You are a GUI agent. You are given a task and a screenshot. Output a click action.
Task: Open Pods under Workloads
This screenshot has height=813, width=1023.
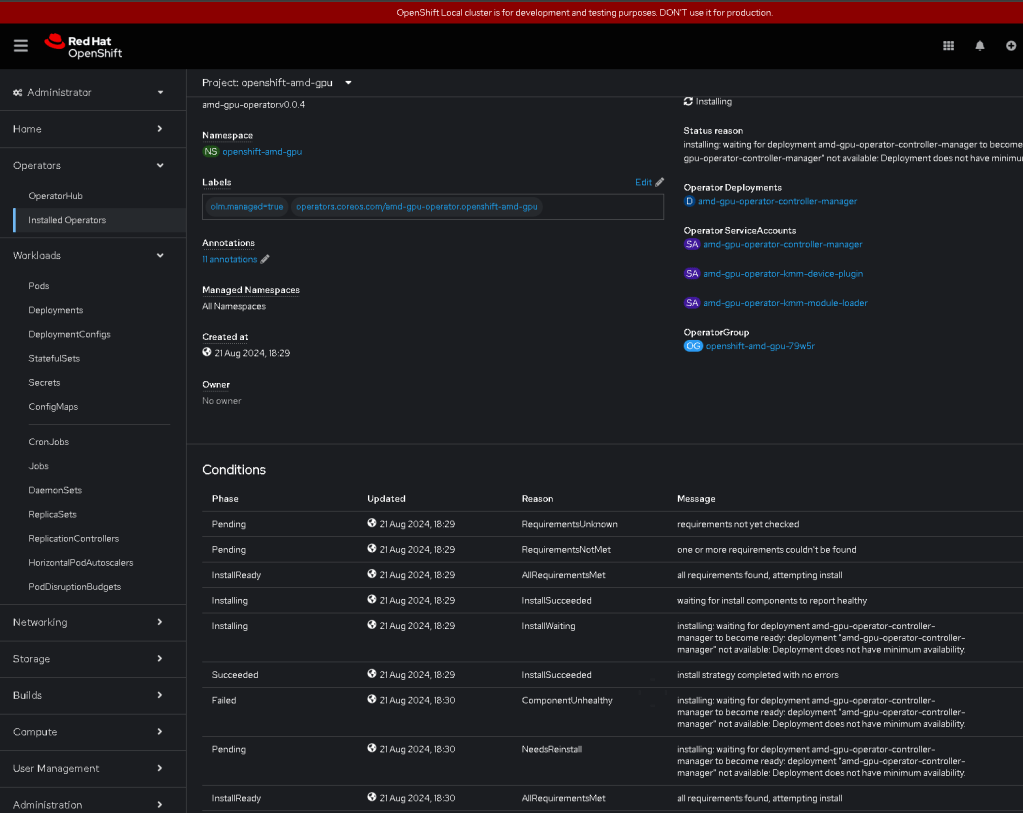pos(39,286)
